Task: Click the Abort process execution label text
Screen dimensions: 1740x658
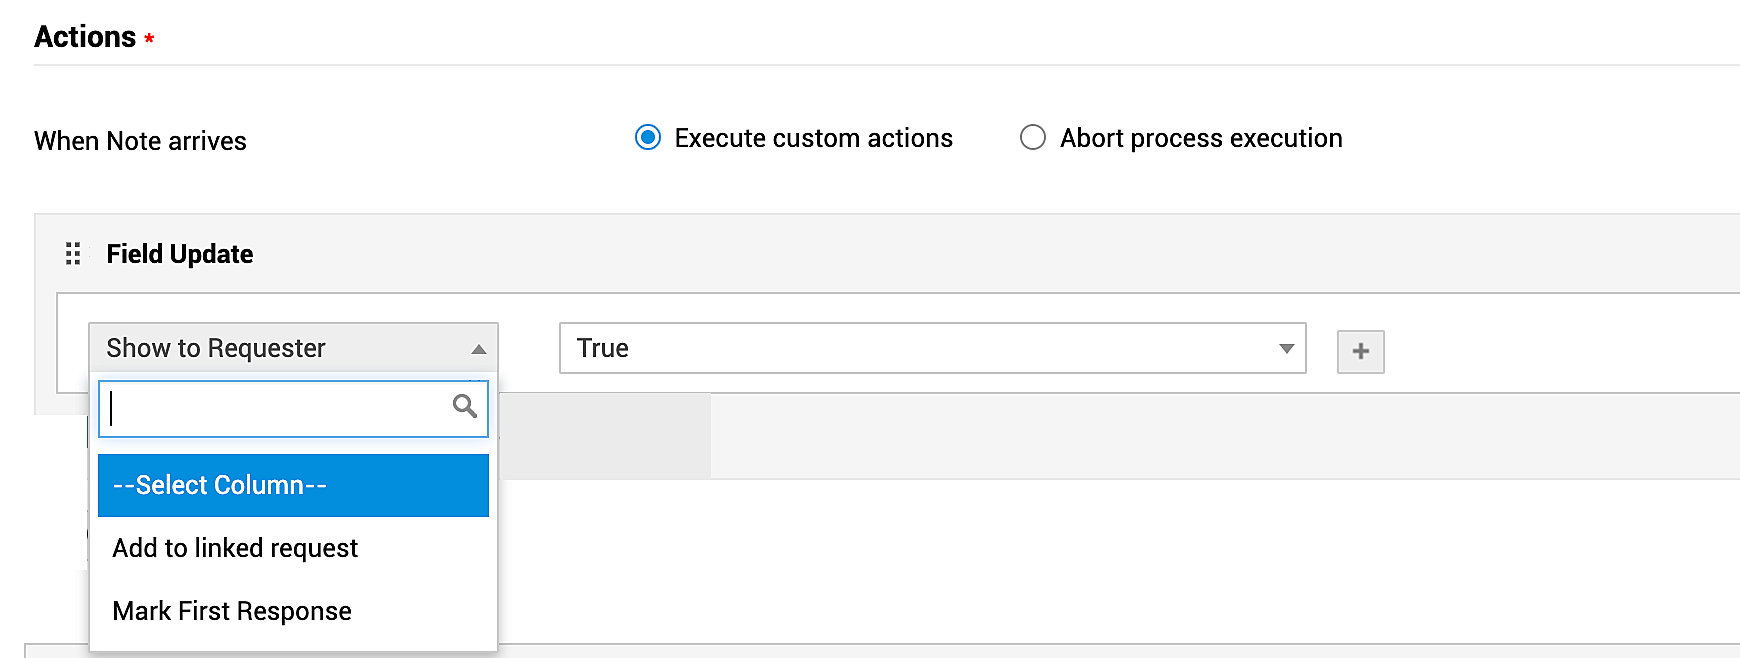Action: pos(1200,138)
